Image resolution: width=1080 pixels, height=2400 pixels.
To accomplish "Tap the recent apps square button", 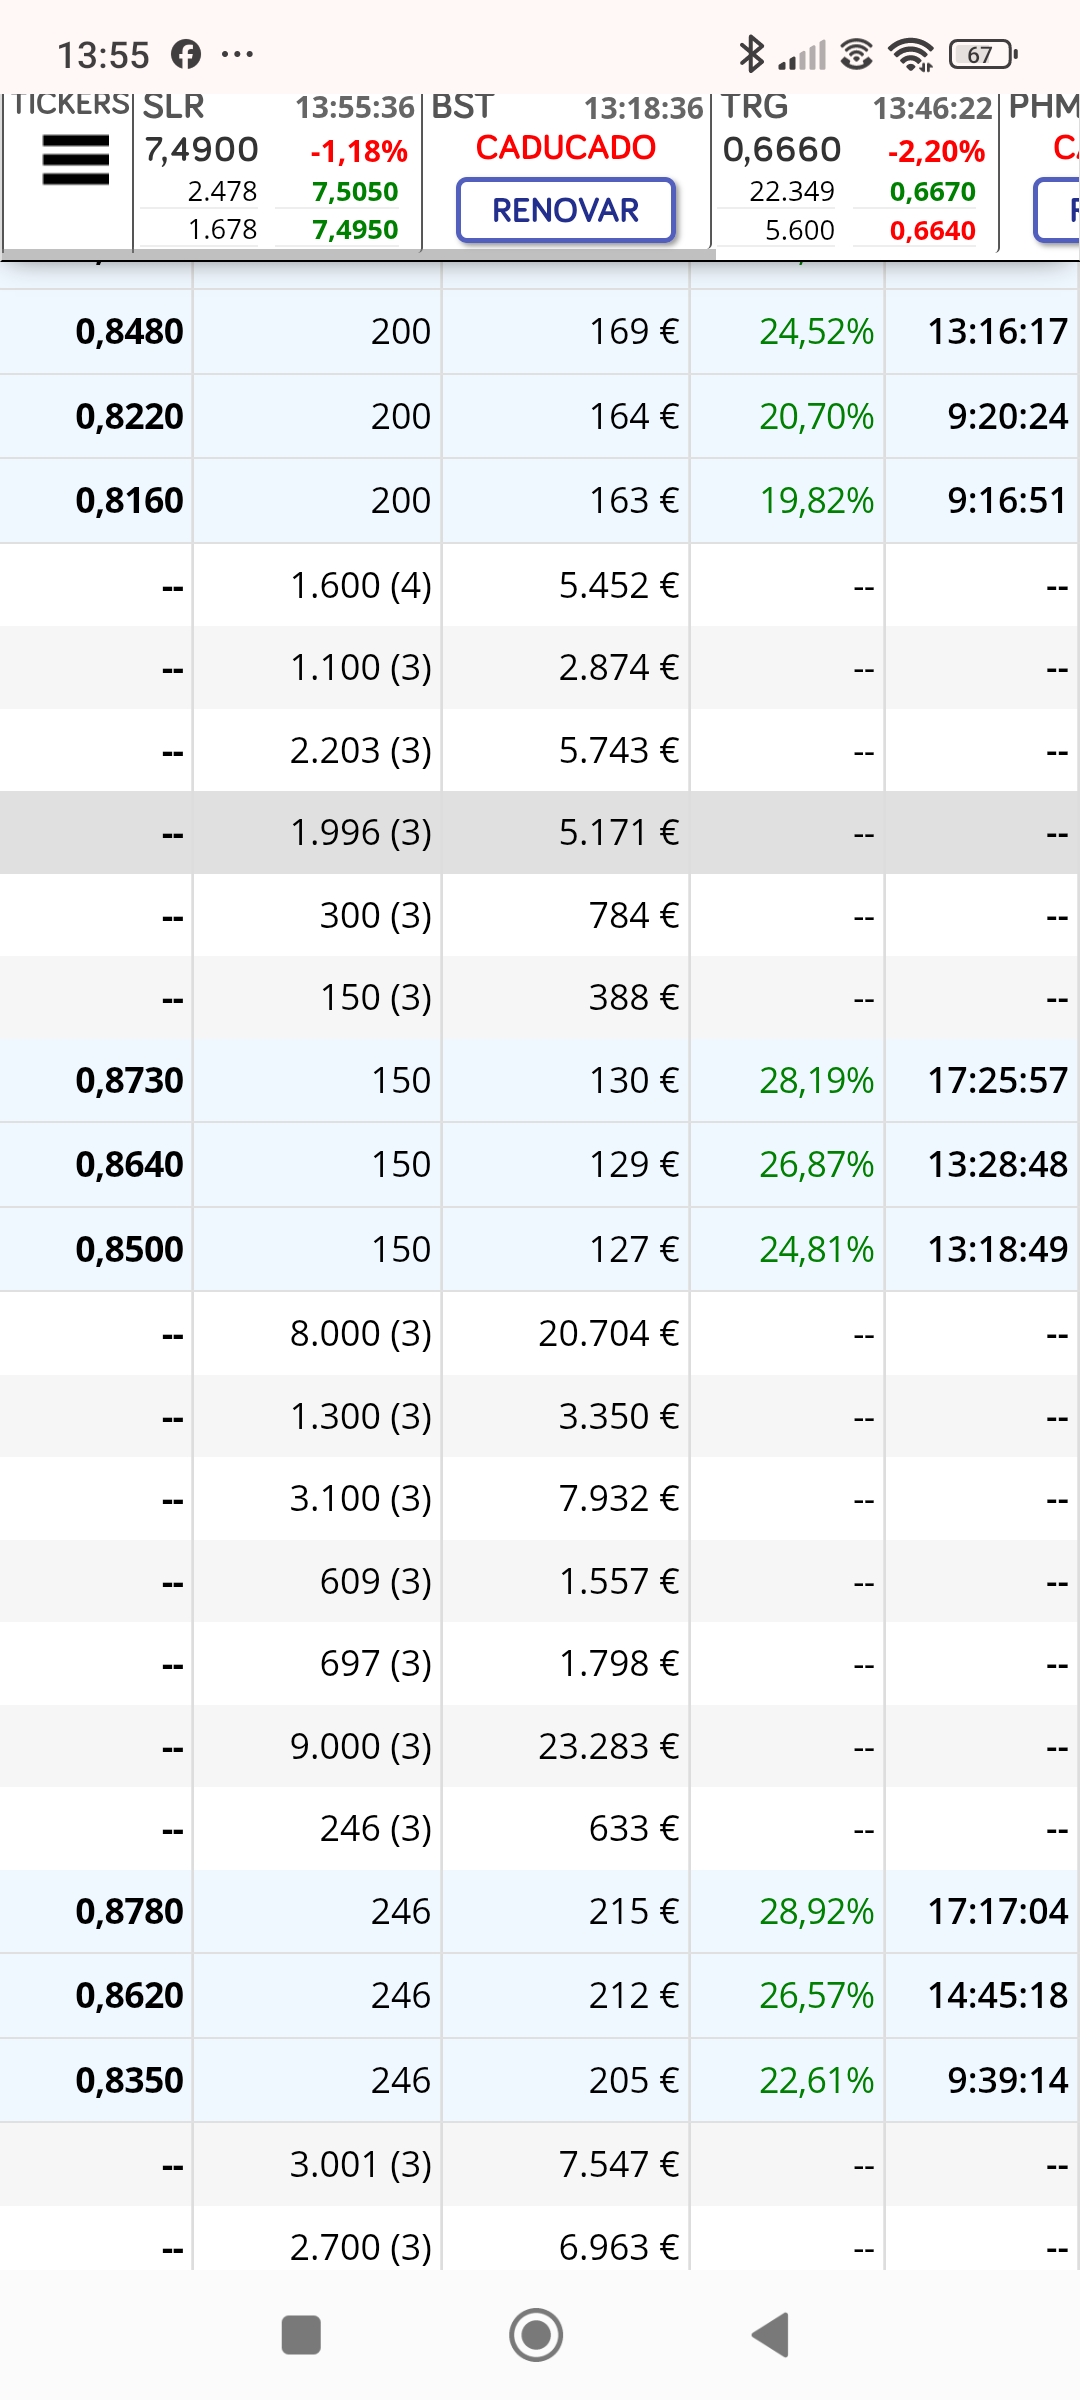I will pos(301,2335).
